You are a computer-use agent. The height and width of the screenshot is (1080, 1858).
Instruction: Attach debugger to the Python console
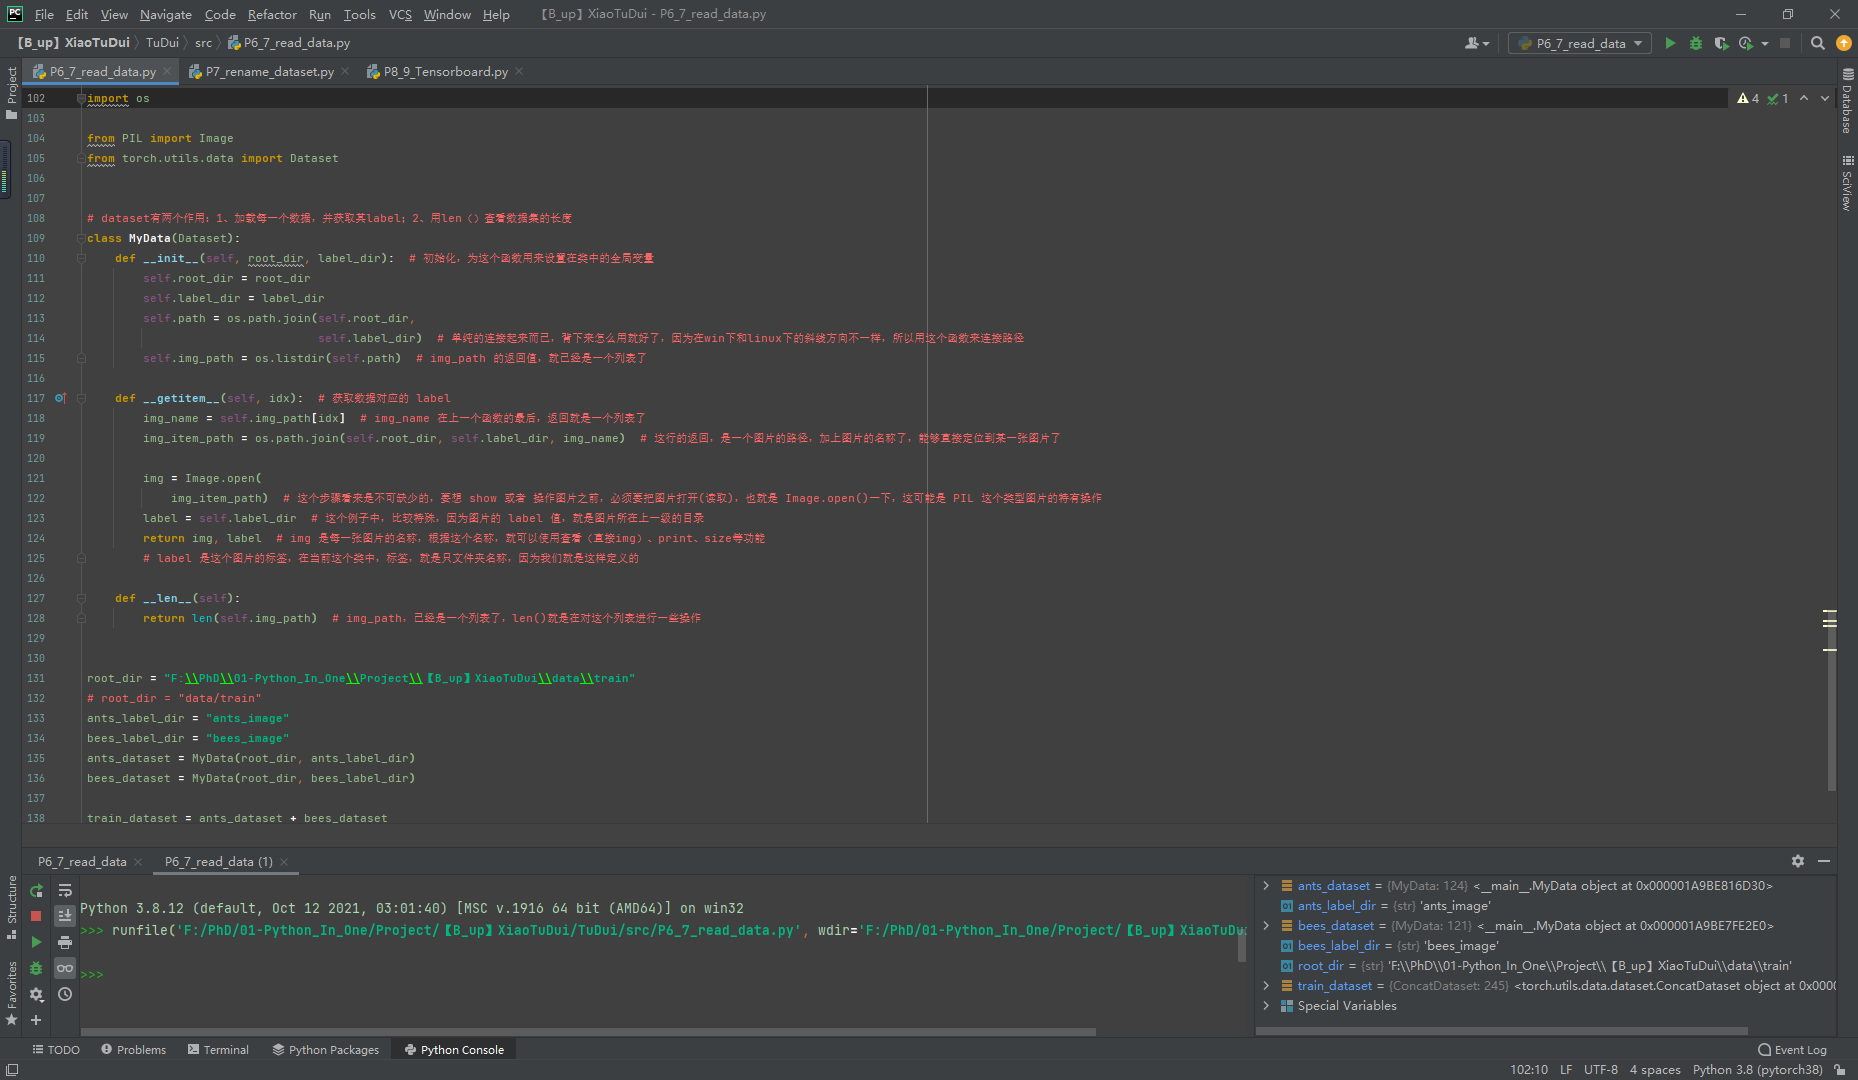(36, 968)
